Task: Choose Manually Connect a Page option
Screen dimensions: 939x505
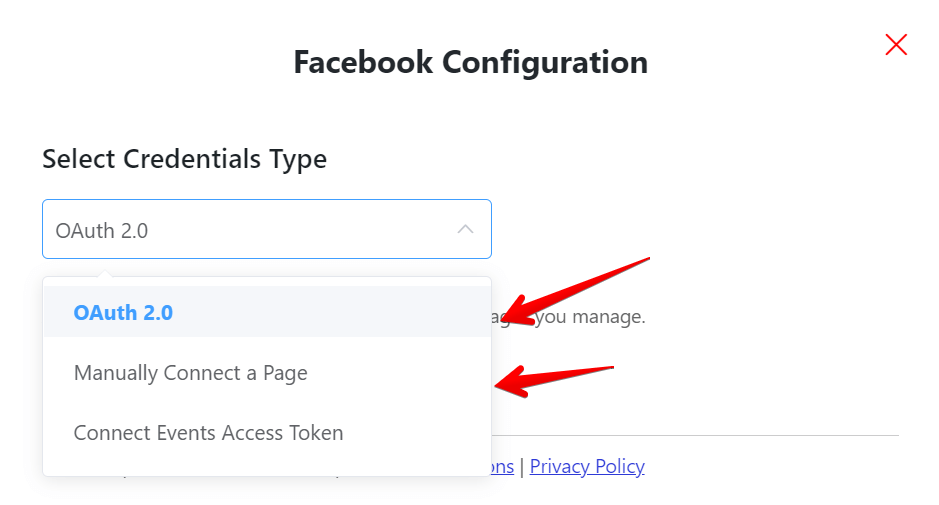Action: 190,373
